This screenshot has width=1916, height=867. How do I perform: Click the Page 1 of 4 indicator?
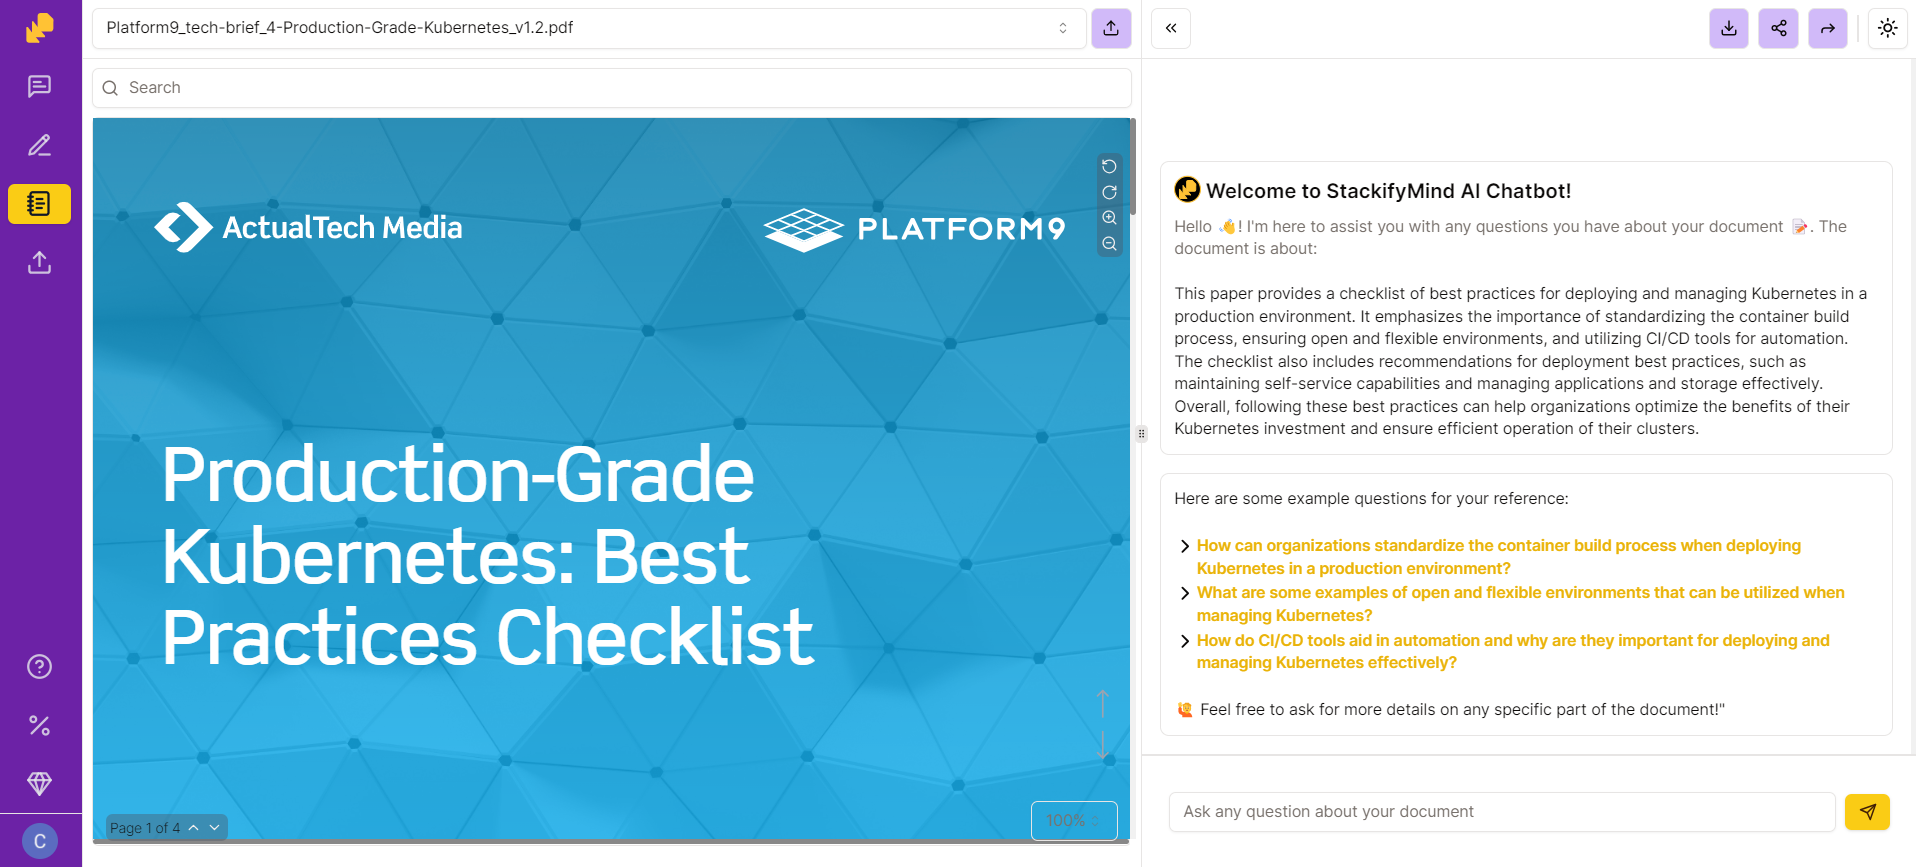(145, 828)
